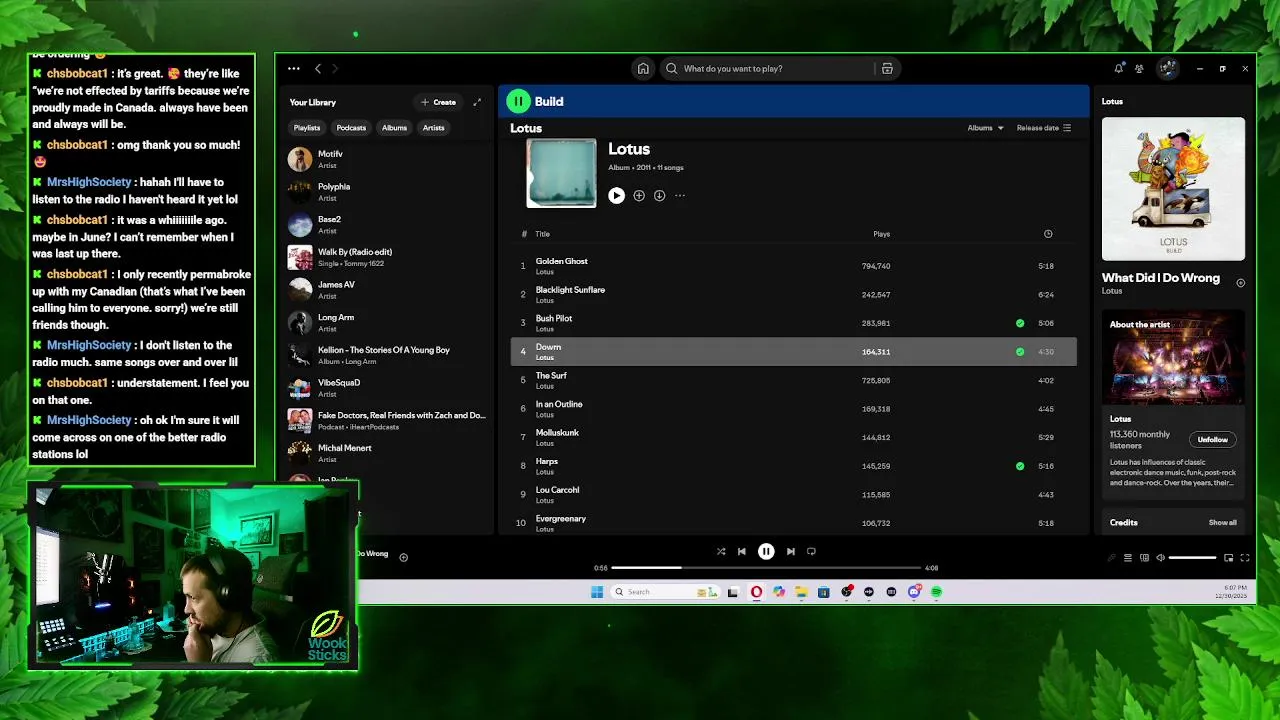Go to Spotify Home
The width and height of the screenshot is (1280, 720).
tap(643, 69)
